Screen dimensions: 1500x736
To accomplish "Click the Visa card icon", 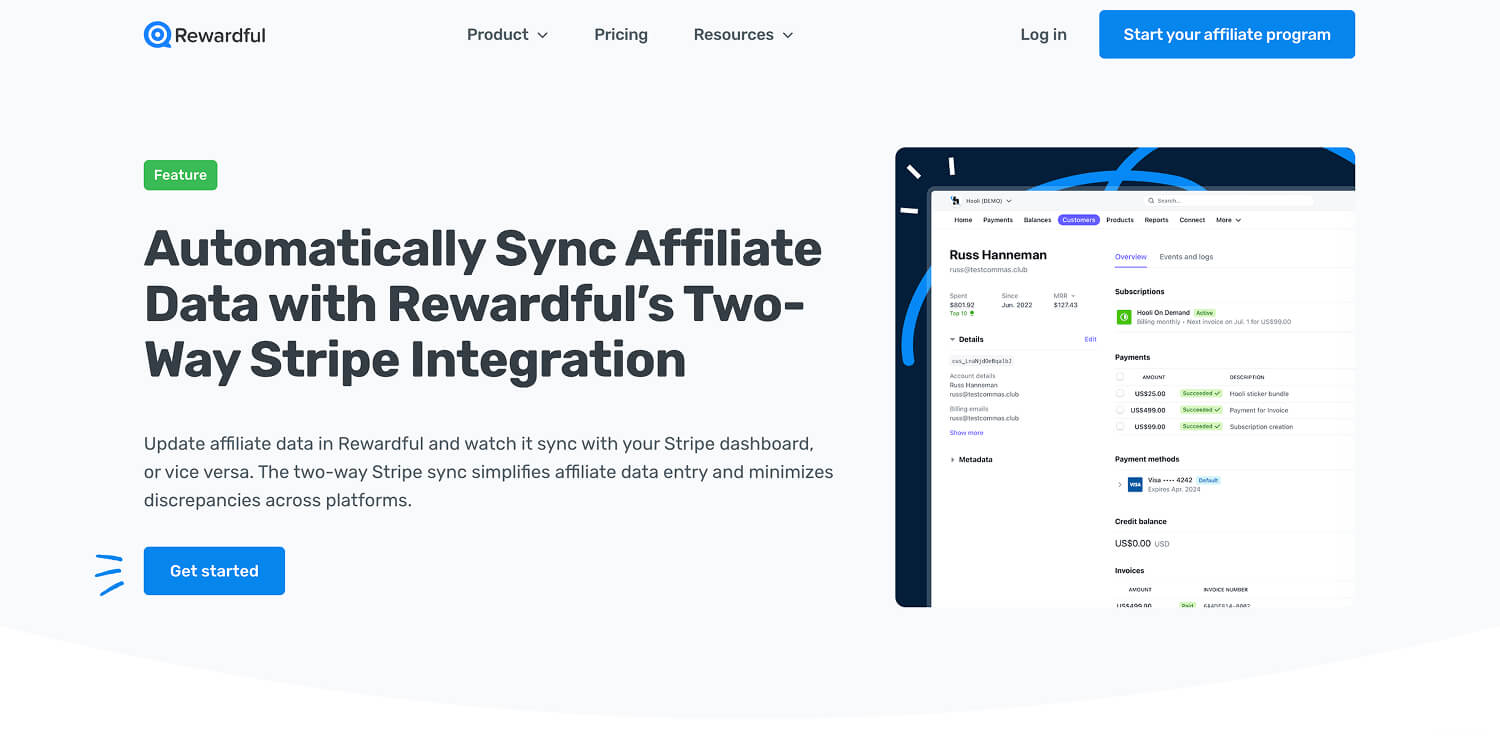I will tap(1135, 485).
